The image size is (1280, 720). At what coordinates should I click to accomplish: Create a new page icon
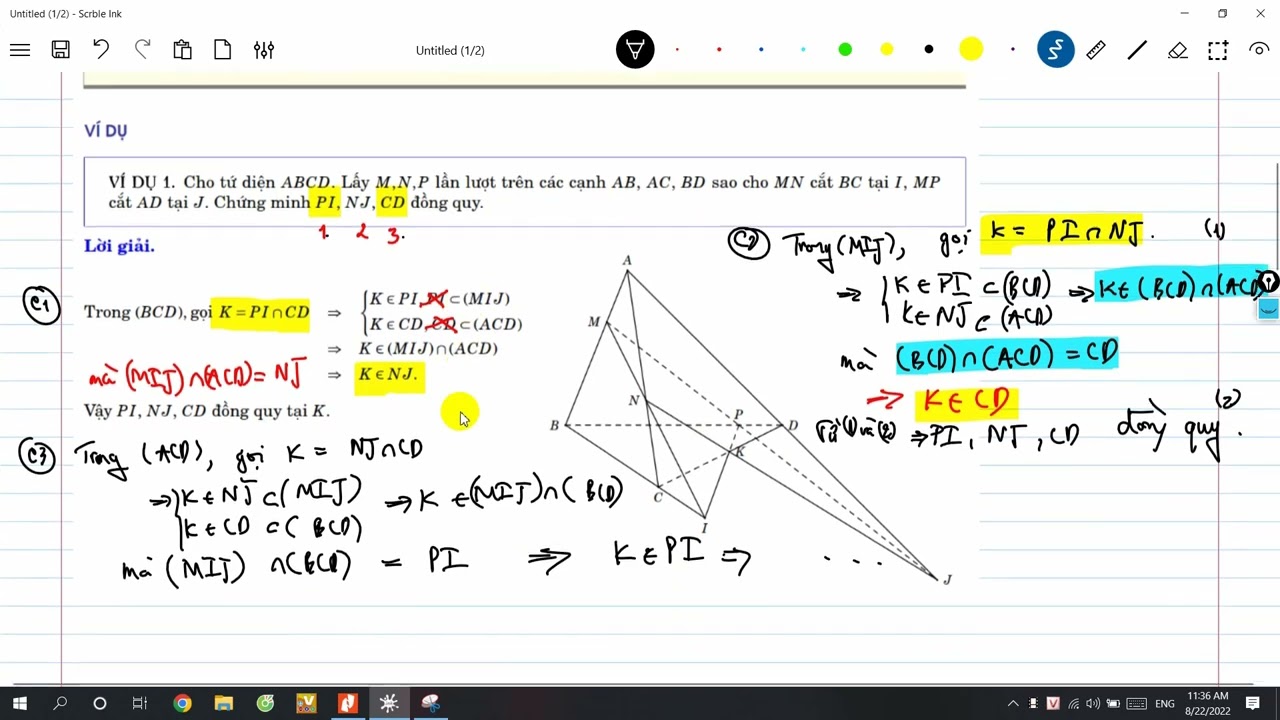pyautogui.click(x=222, y=50)
